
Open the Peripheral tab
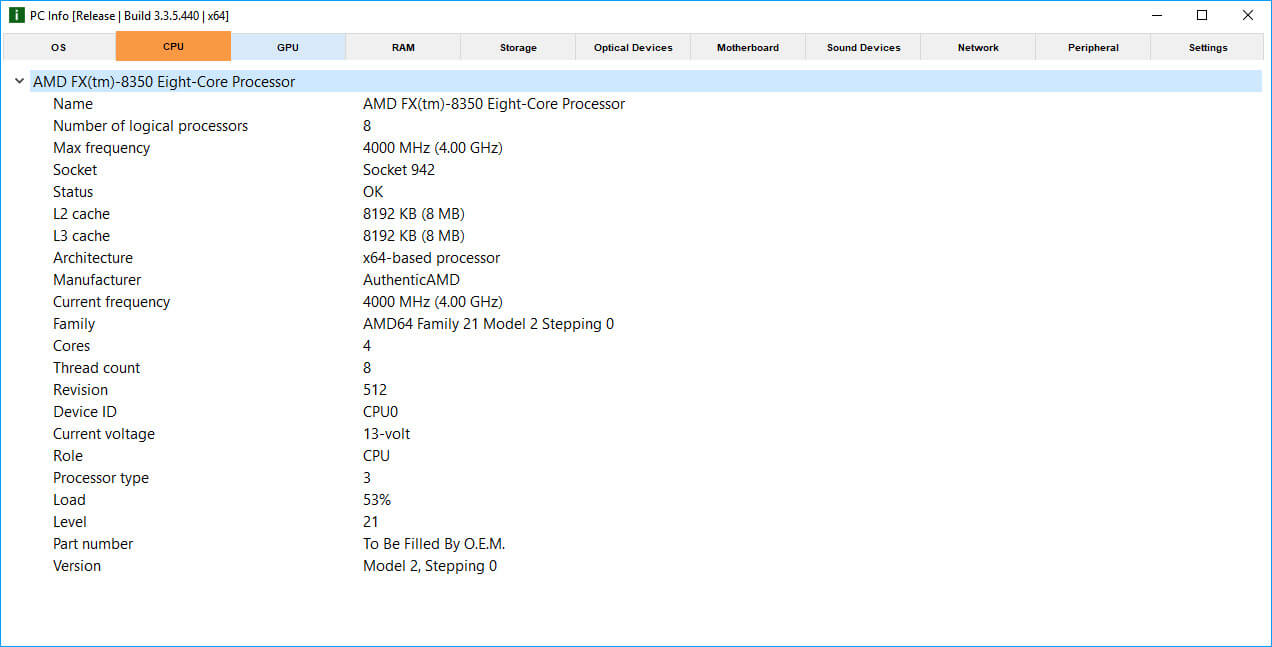(x=1092, y=46)
